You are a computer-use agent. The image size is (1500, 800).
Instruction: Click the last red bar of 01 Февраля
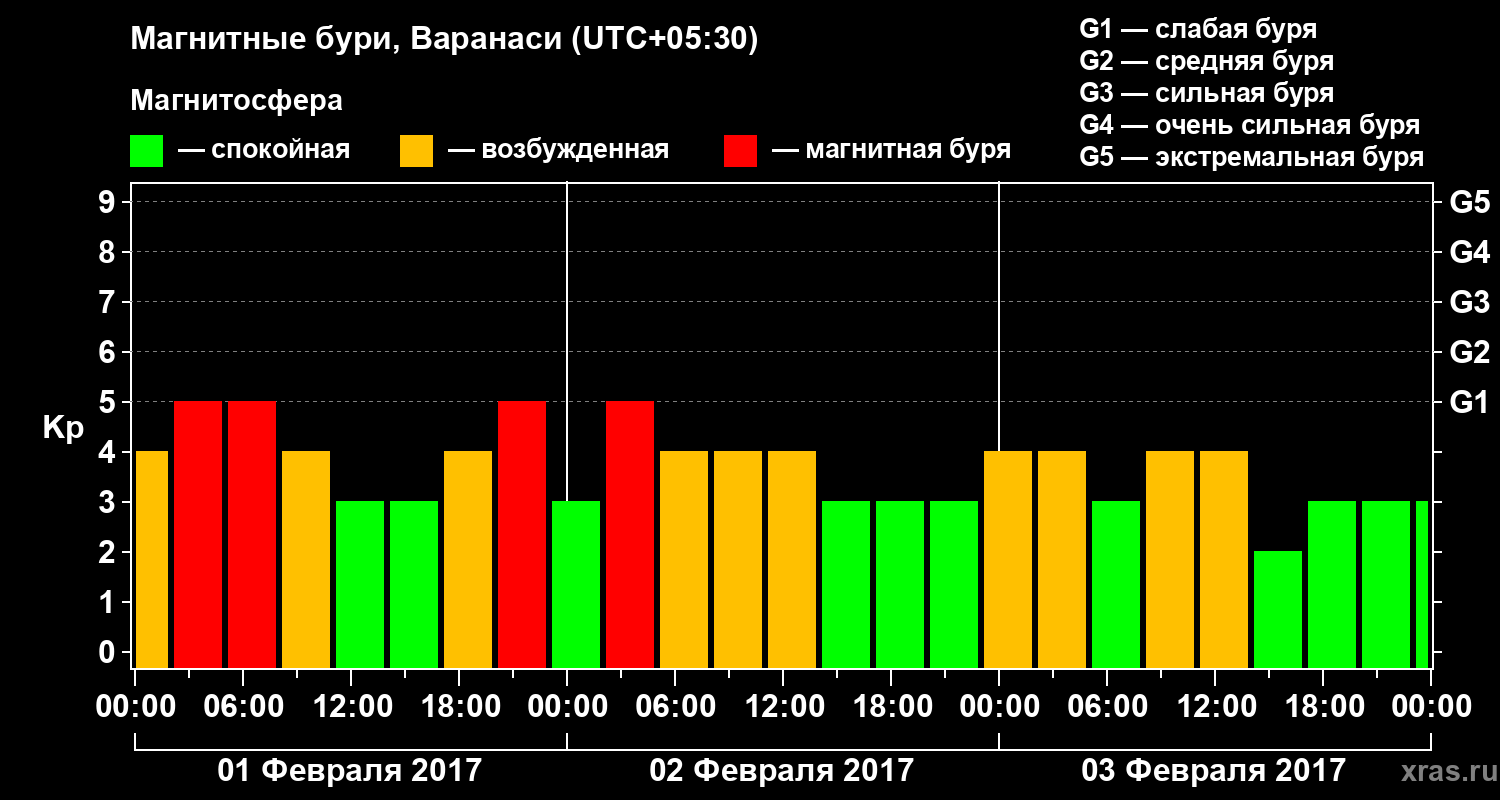(x=522, y=534)
